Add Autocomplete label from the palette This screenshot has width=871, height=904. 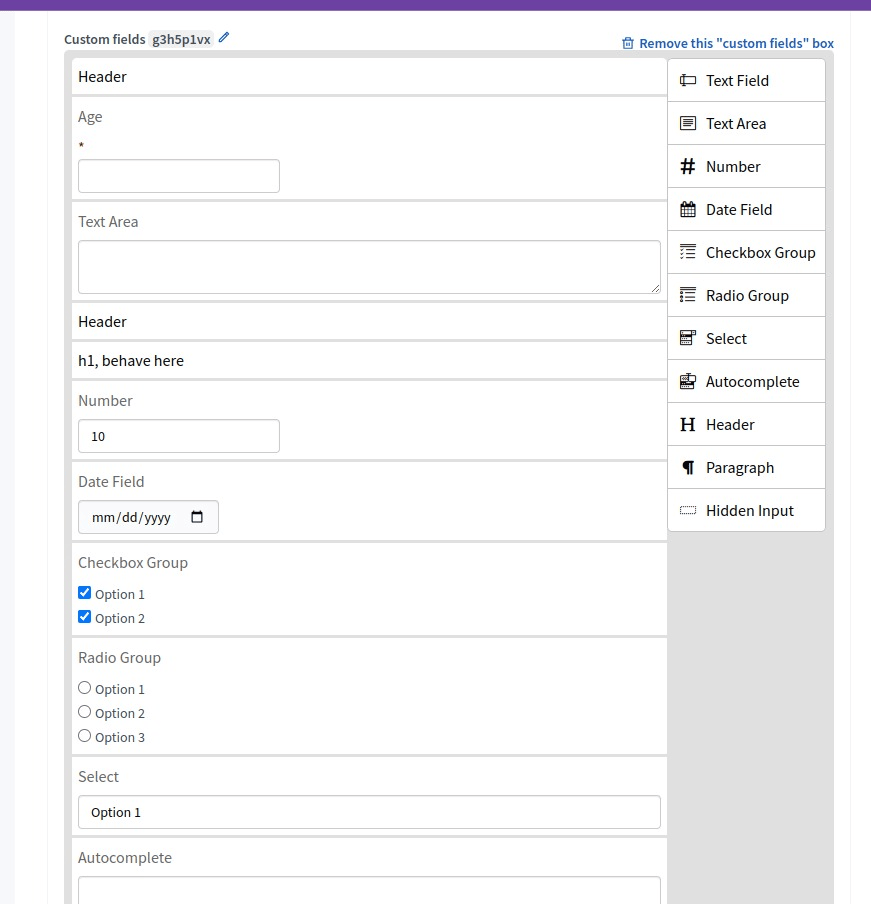coord(753,382)
